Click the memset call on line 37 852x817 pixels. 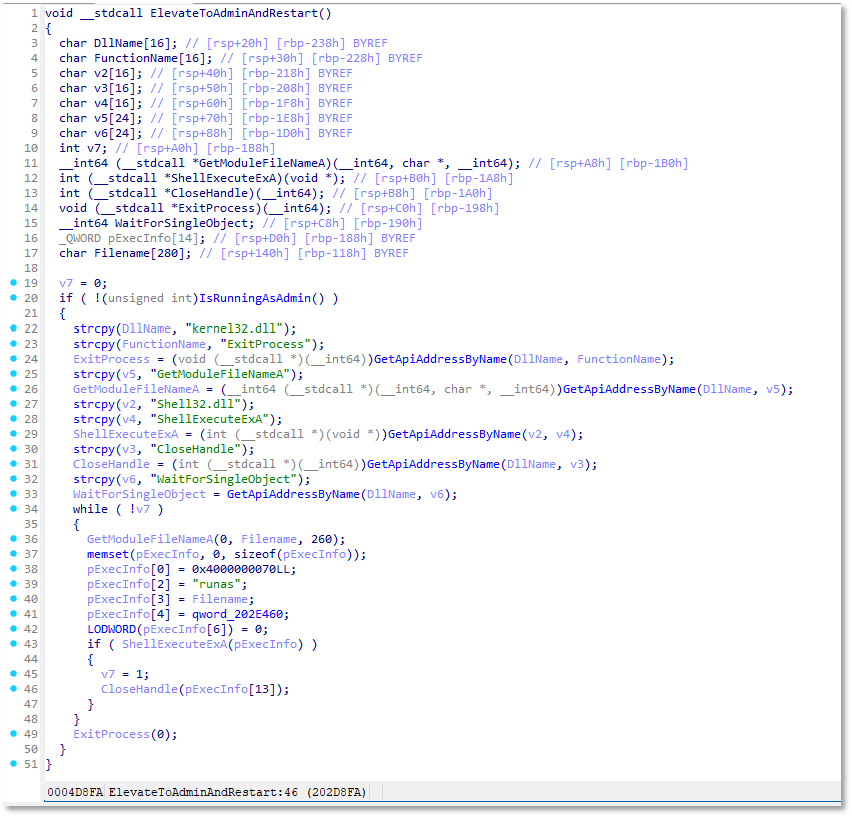point(107,554)
